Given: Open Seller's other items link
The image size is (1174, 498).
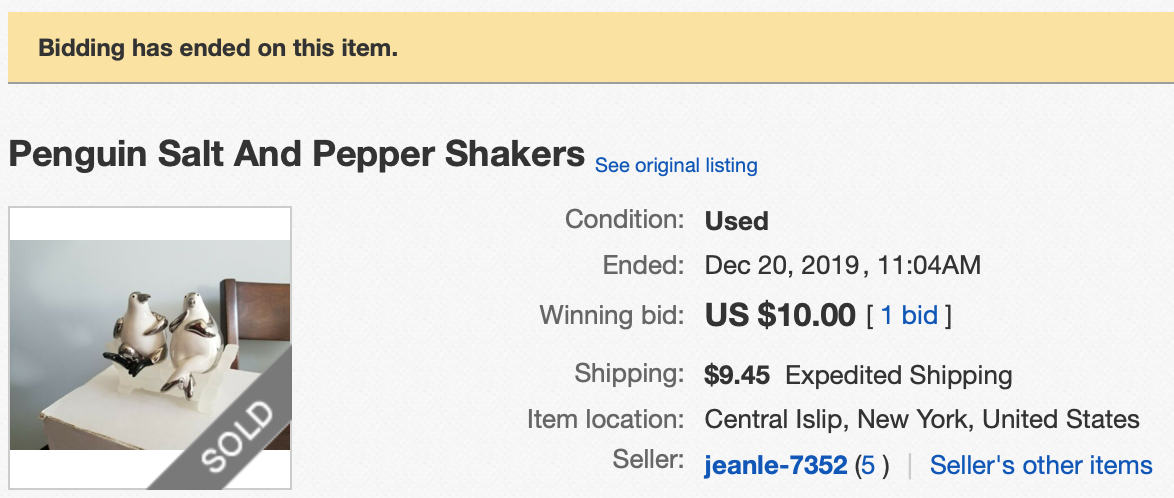Looking at the screenshot, I should (1041, 465).
